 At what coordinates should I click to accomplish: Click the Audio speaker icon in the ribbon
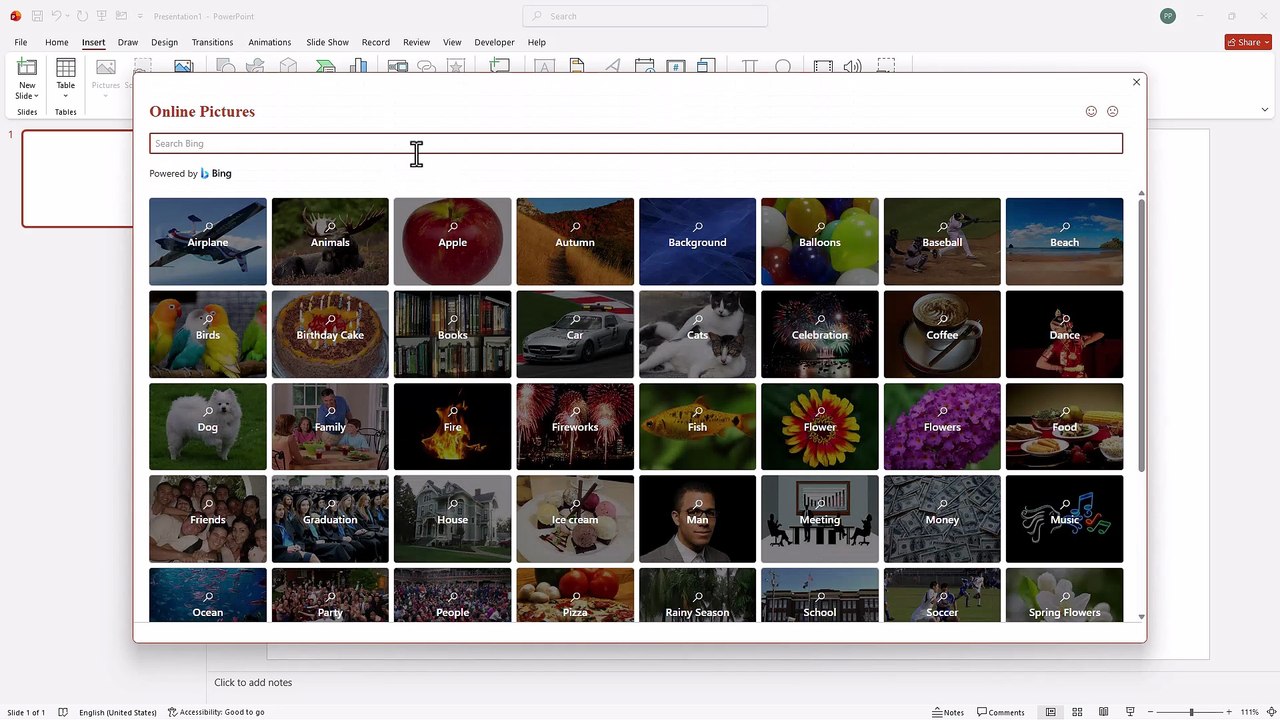852,66
